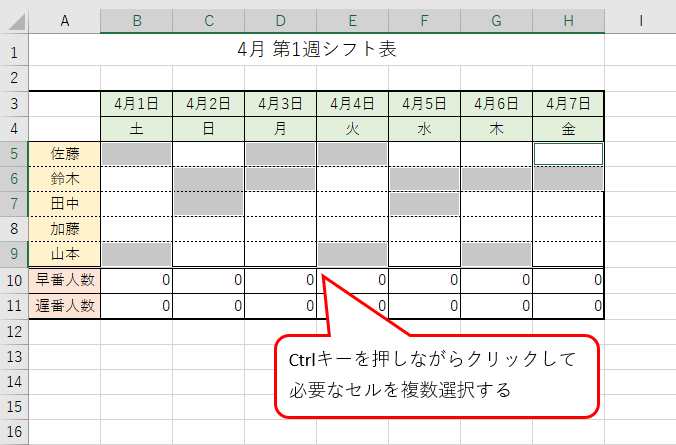Image resolution: width=676 pixels, height=445 pixels.
Task: Click the 早番人数 count under 4月1日
Action: point(136,280)
